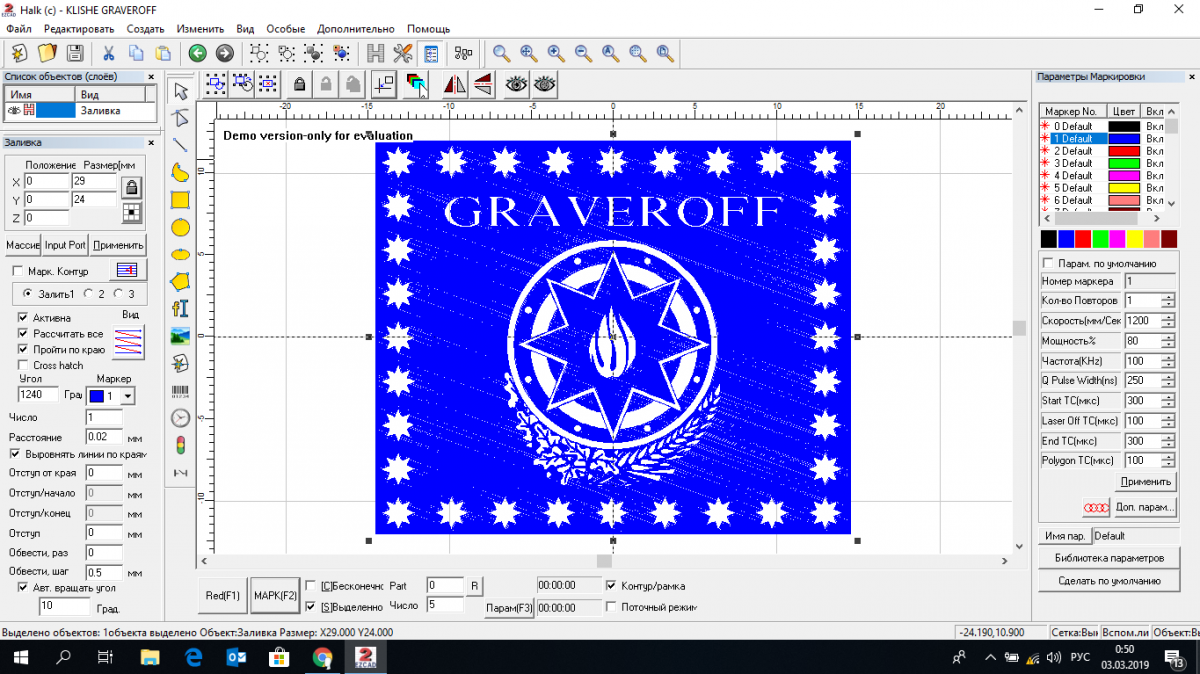Open the Файл menu
The image size is (1200, 674).
coord(19,29)
